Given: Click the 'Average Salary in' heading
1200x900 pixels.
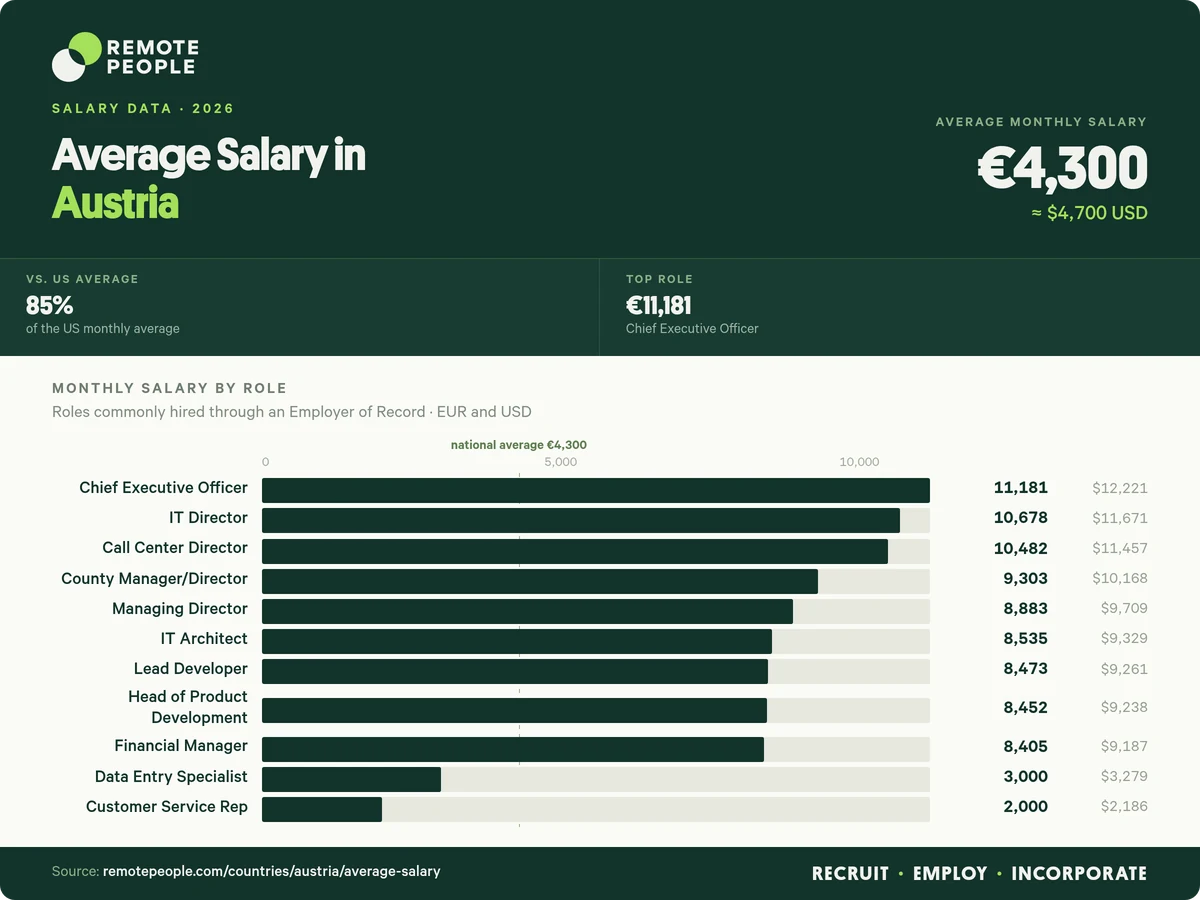Looking at the screenshot, I should [x=209, y=156].
